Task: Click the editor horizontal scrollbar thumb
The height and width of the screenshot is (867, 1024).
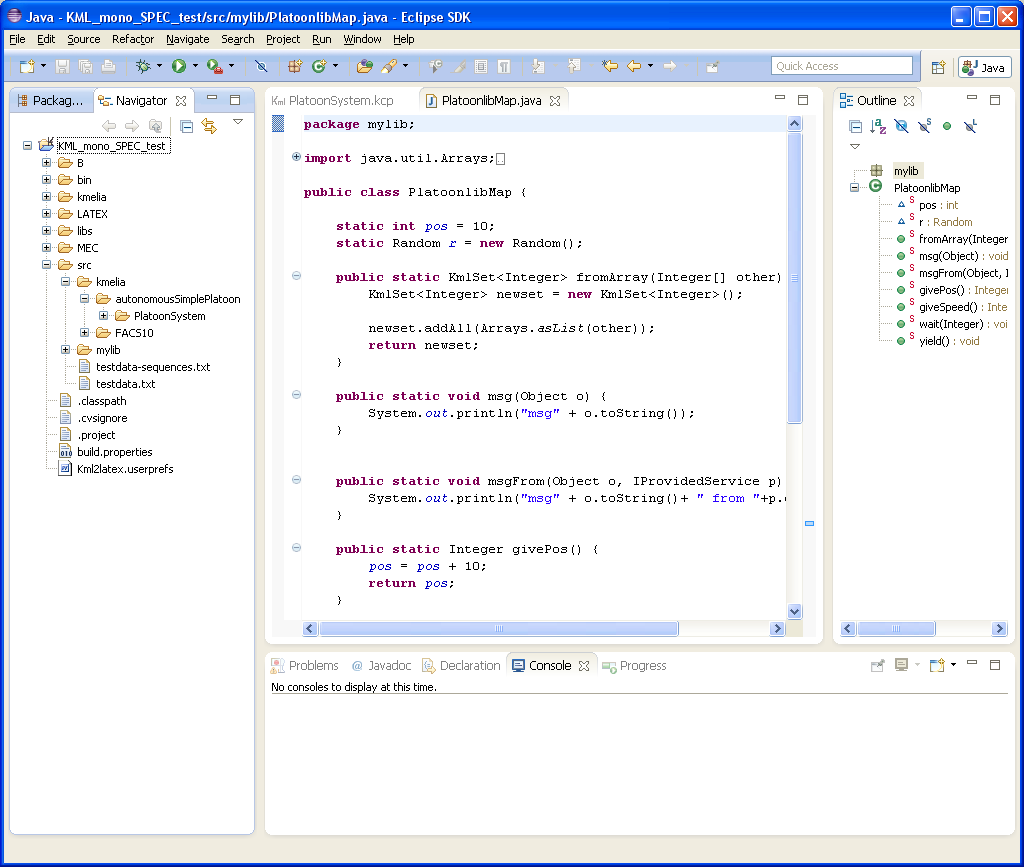Action: tap(498, 629)
